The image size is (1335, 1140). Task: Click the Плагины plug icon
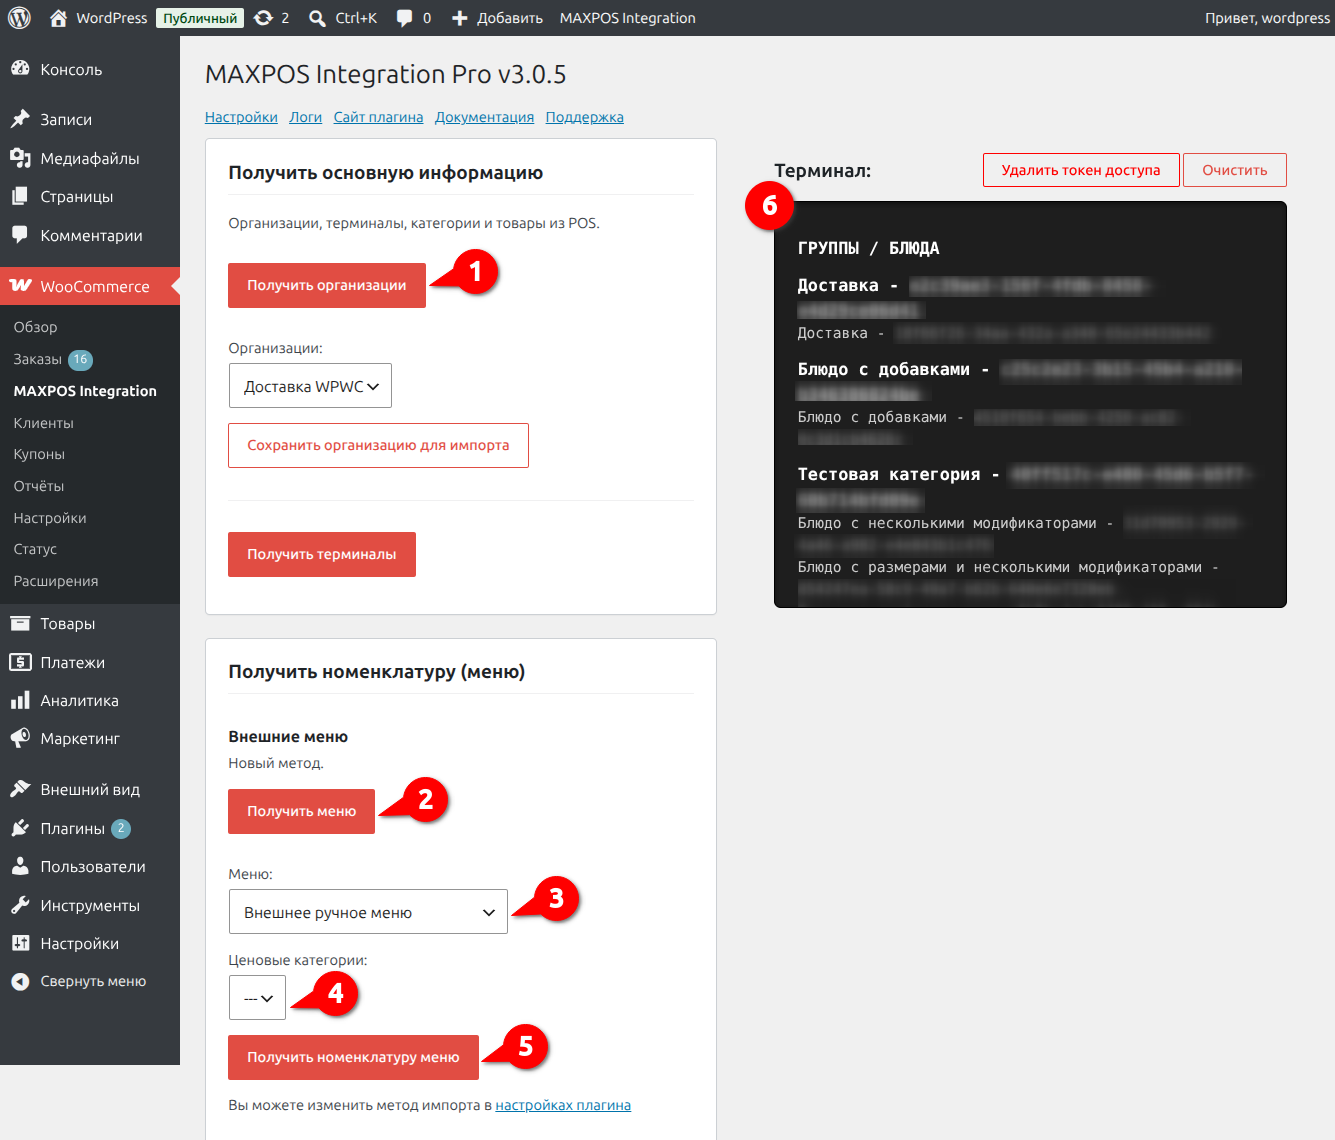tap(20, 828)
